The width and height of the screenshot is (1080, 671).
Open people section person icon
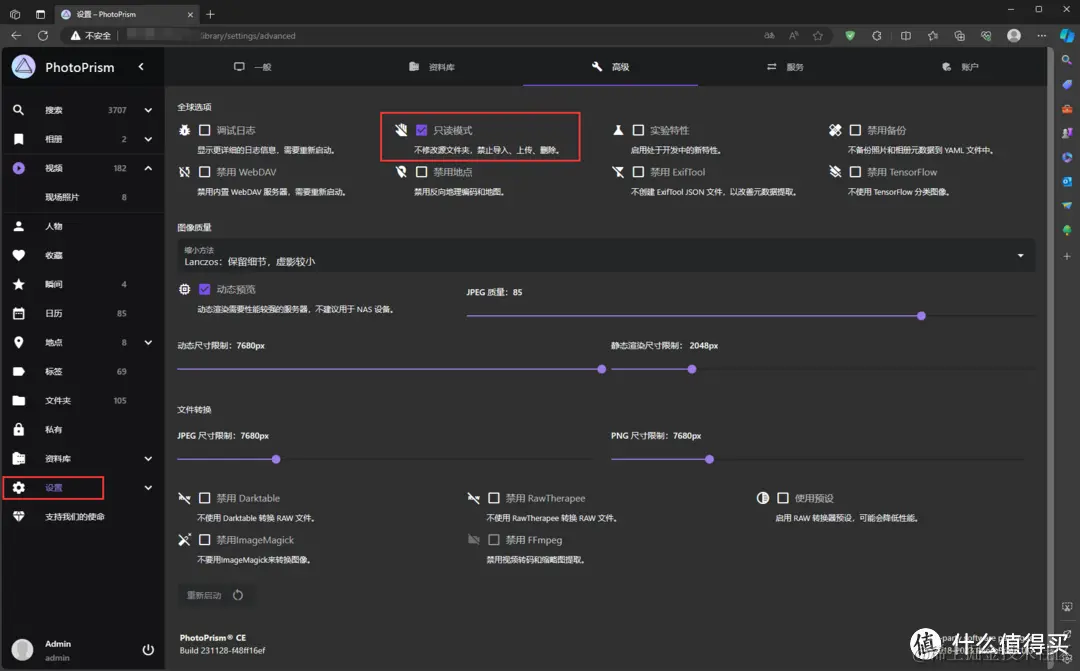(x=19, y=226)
